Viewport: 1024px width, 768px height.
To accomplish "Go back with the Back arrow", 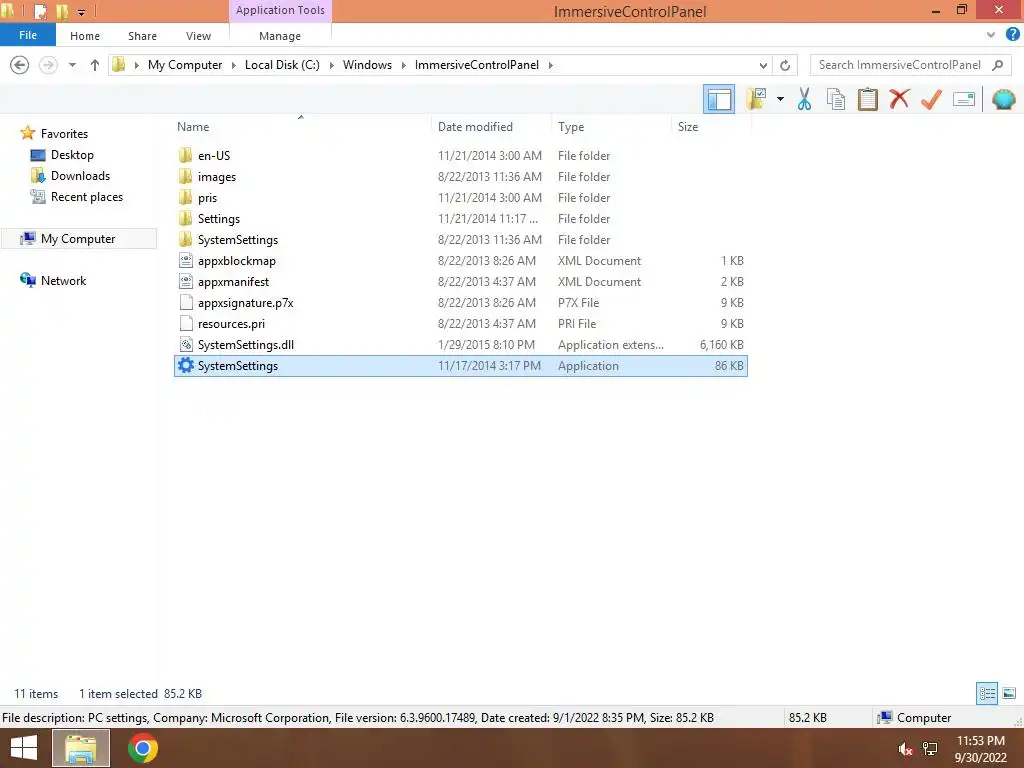I will point(20,65).
